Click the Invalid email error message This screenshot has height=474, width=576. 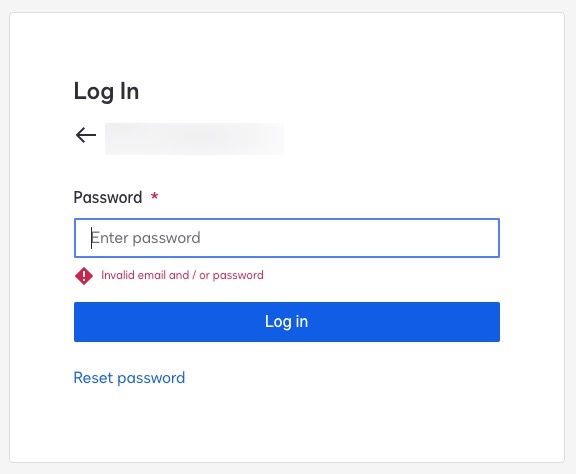(x=182, y=275)
